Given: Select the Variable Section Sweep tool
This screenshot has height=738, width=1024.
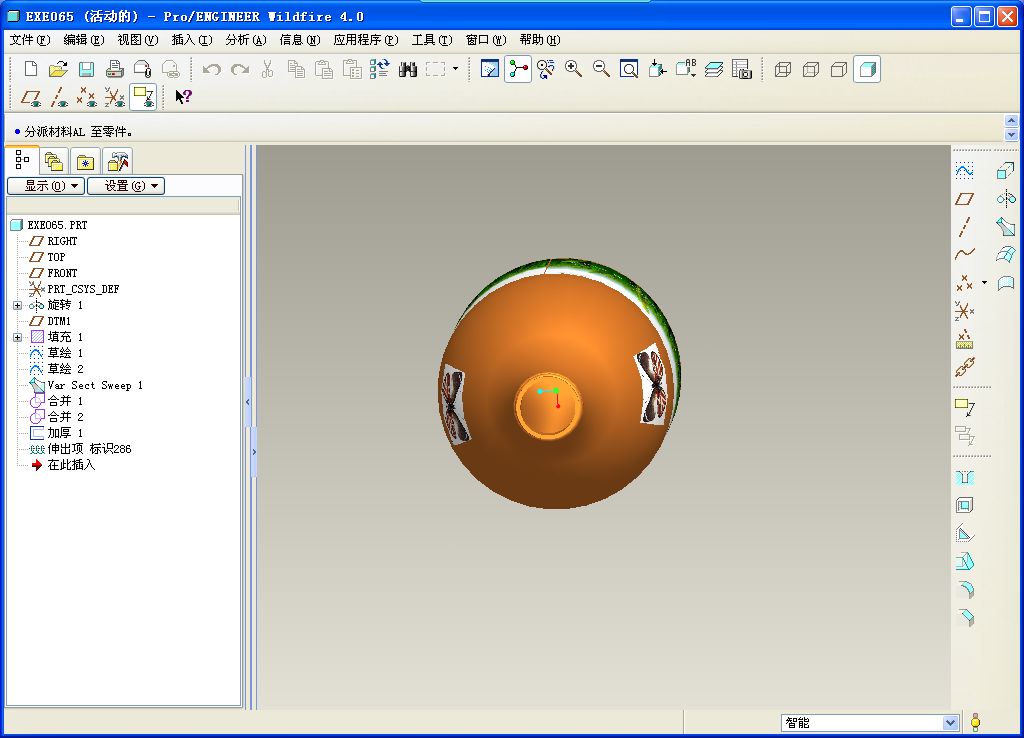Looking at the screenshot, I should coord(1006,227).
